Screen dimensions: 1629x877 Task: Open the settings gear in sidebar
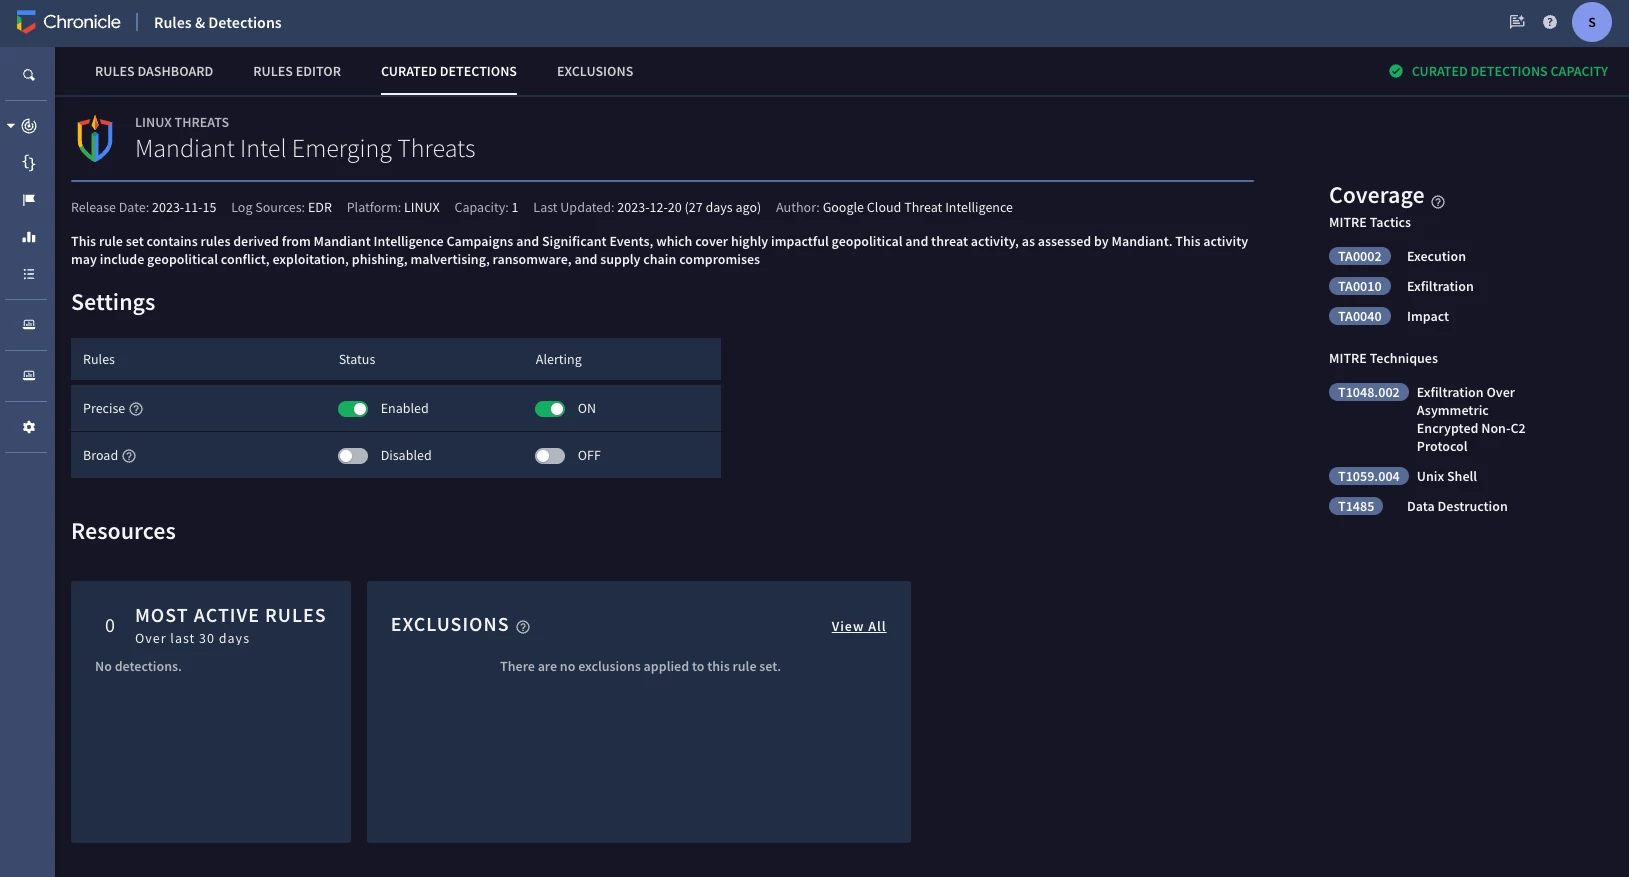29,427
